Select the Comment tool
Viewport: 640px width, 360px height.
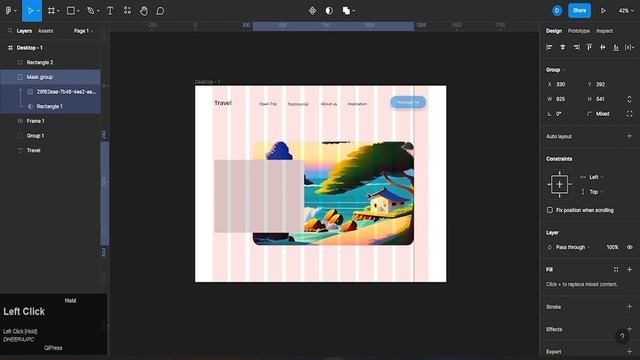click(160, 11)
